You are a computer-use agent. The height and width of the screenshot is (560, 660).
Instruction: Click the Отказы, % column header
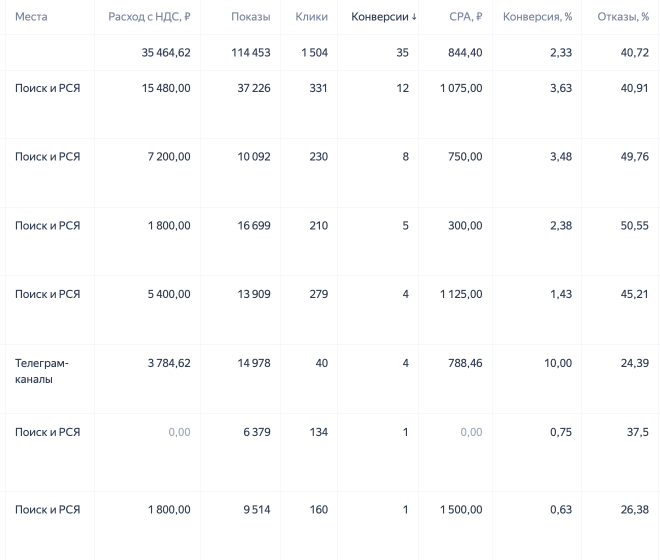click(623, 17)
